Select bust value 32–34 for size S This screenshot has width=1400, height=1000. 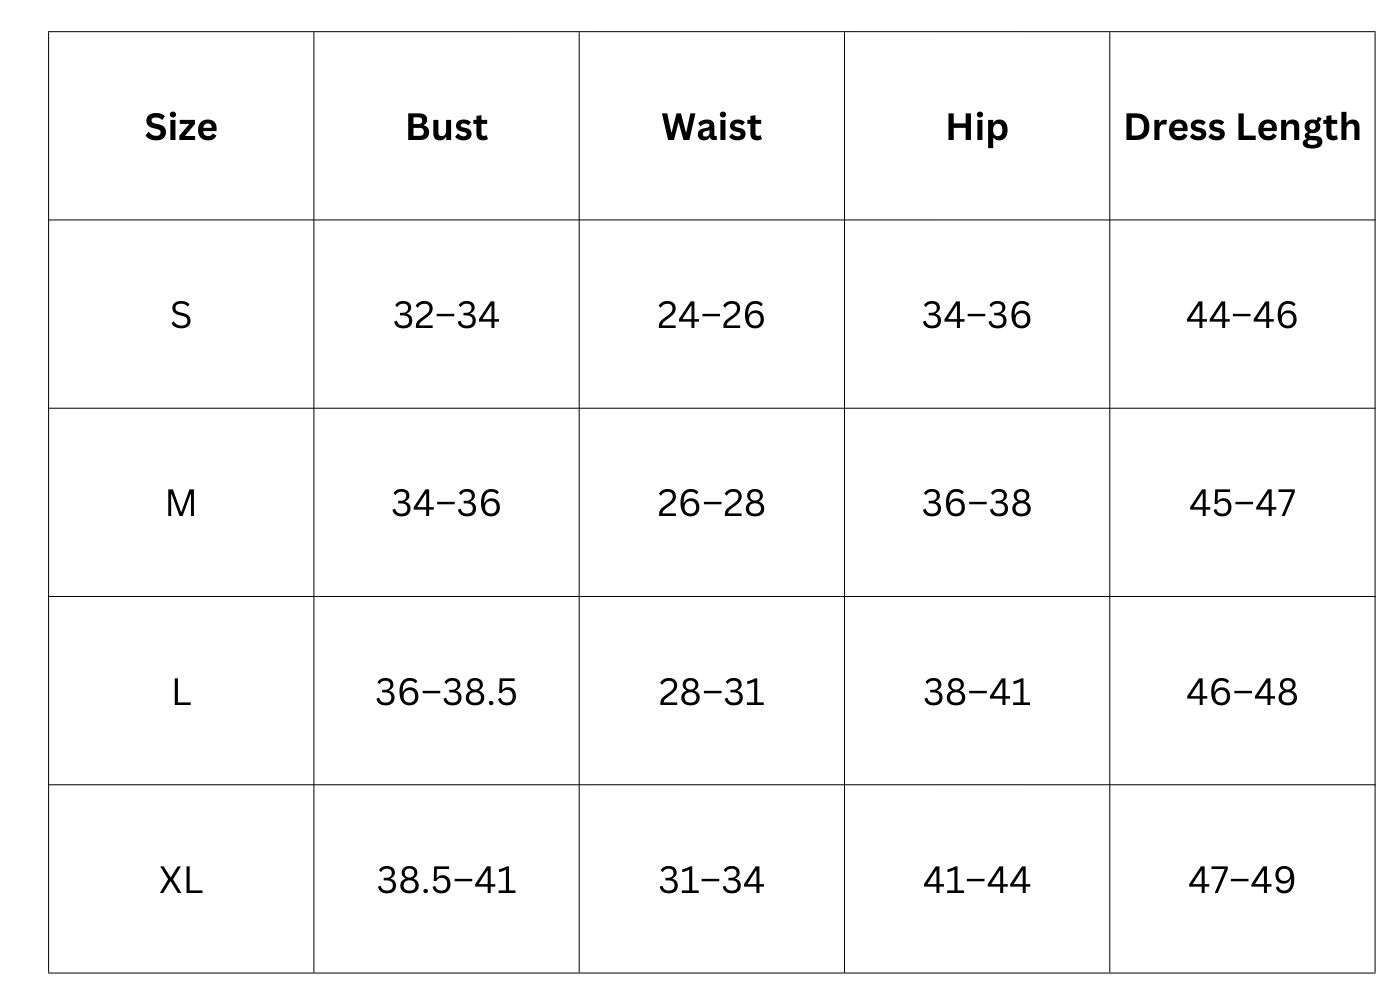[x=446, y=315]
